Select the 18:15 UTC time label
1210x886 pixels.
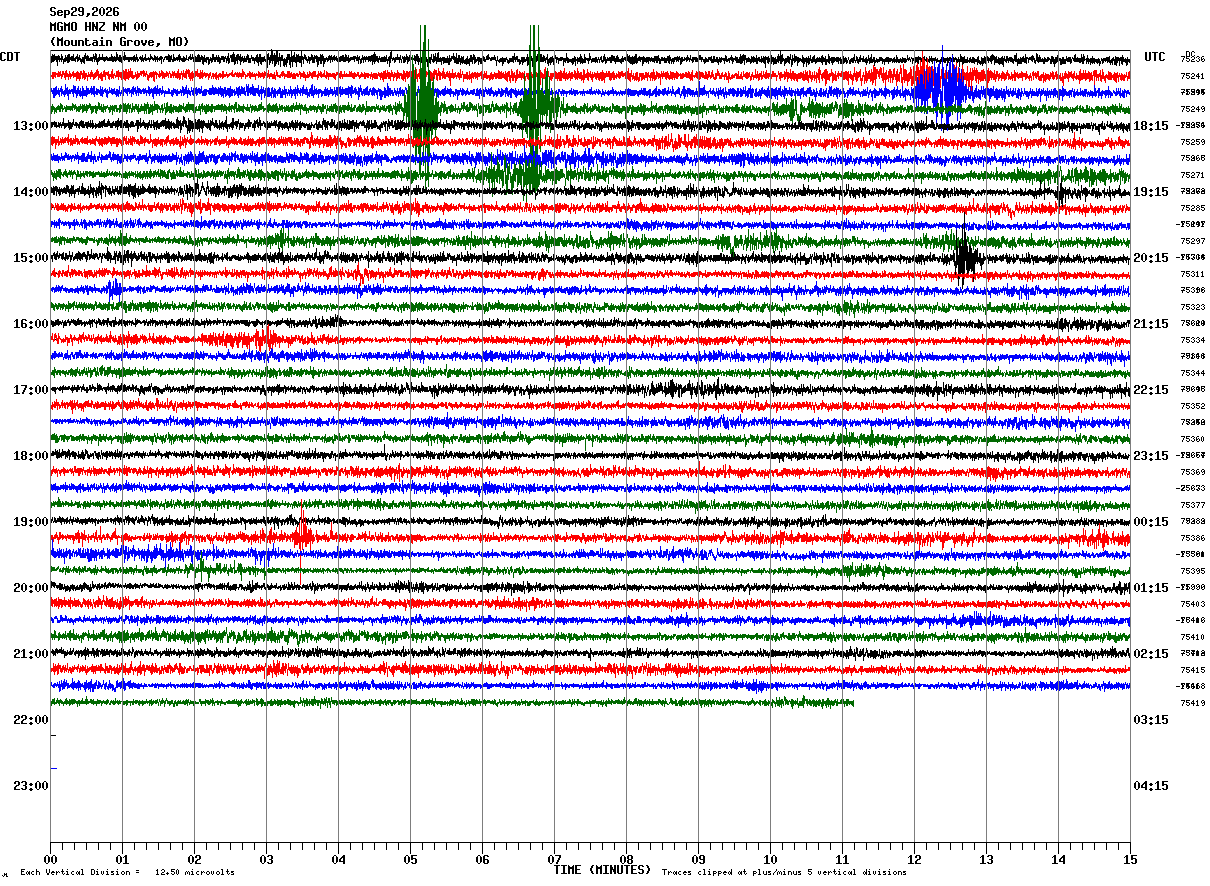1150,126
